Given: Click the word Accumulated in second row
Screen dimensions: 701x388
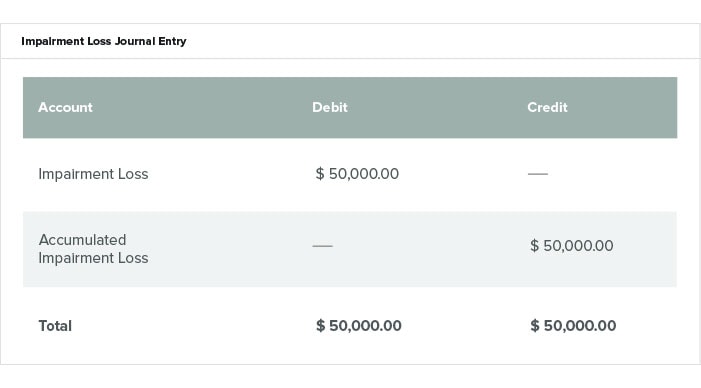Looking at the screenshot, I should click(82, 240).
